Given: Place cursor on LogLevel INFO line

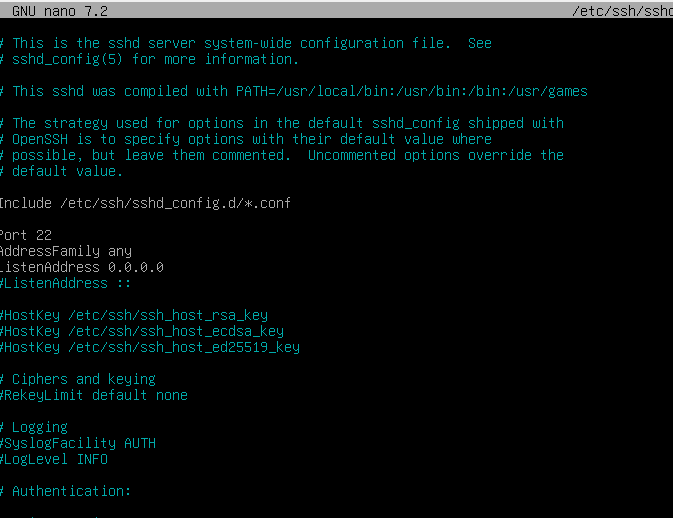Looking at the screenshot, I should coord(53,459).
